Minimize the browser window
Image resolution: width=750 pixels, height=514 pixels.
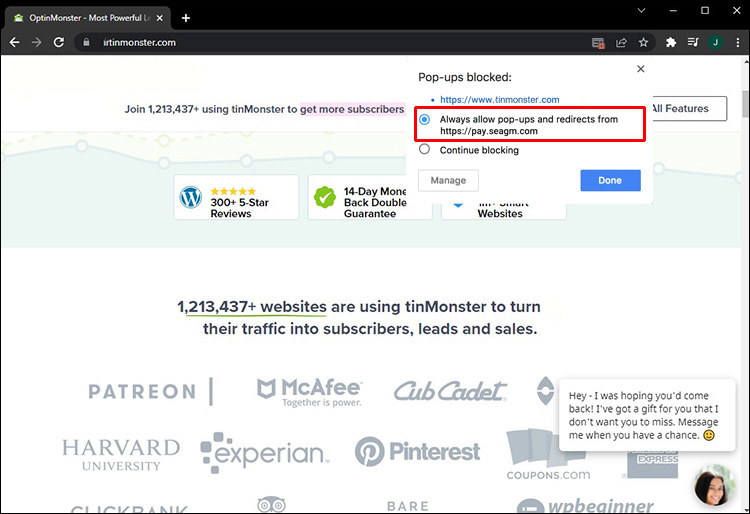pyautogui.click(x=673, y=11)
